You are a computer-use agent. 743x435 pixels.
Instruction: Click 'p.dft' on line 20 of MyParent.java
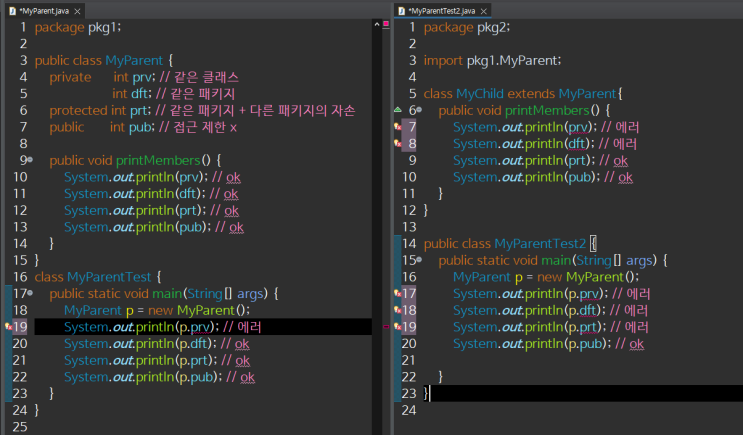(x=193, y=344)
